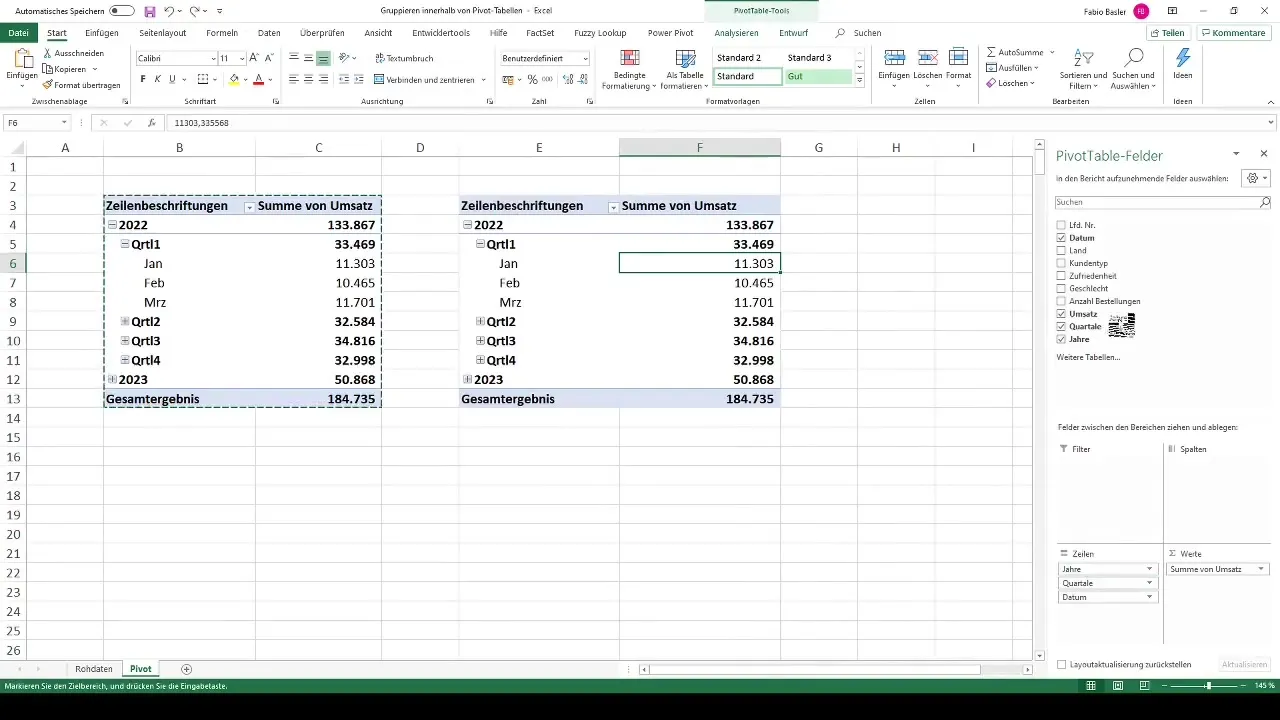Switch to the Rohdaten sheet tab
The image size is (1280, 720).
(94, 668)
